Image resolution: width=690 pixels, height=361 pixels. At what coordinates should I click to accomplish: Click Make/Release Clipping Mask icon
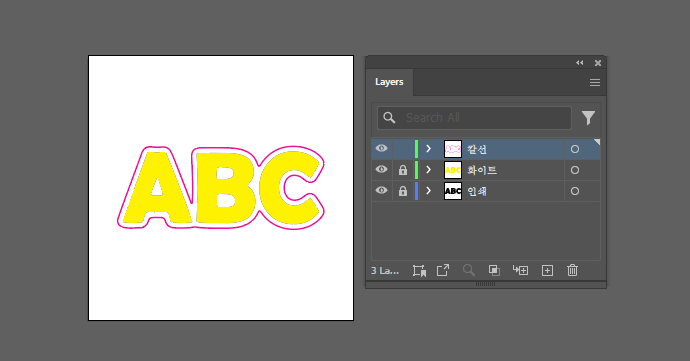(494, 270)
